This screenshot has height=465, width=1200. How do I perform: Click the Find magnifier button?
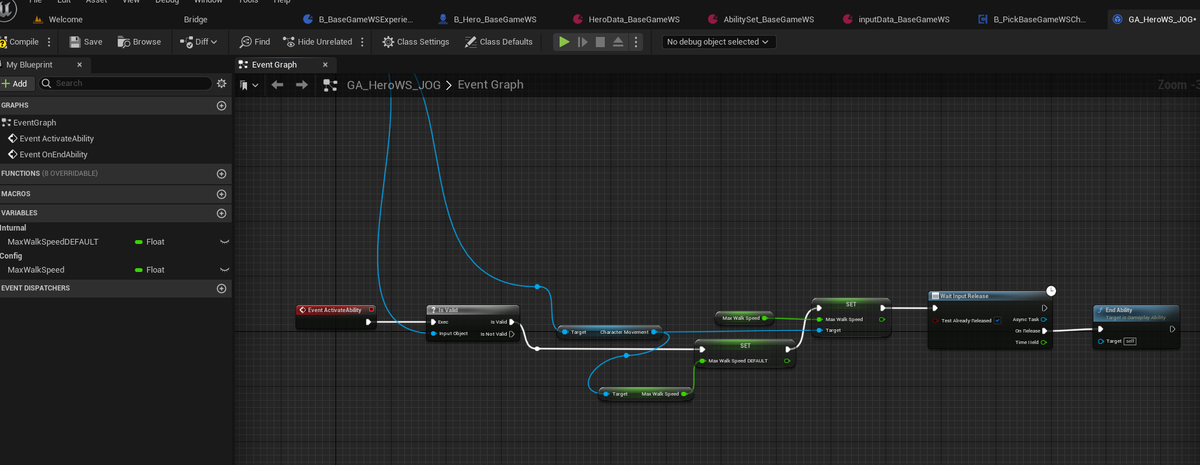(255, 42)
